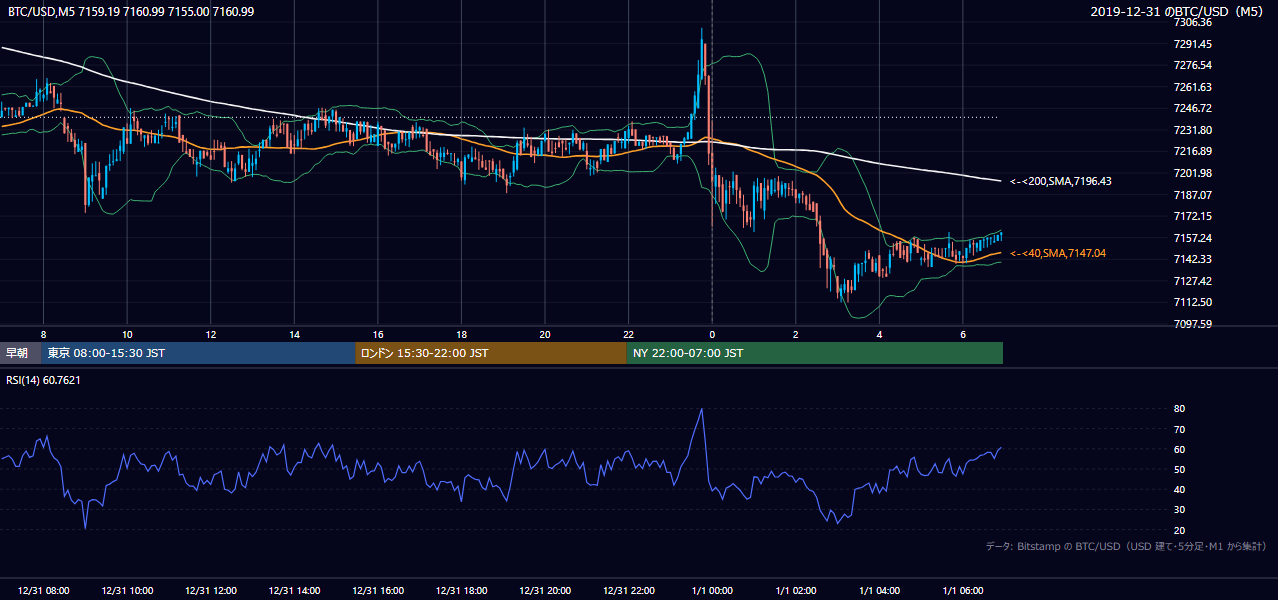Click the 12/31 08:00 date label
The height and width of the screenshot is (600, 1278).
pos(44,591)
